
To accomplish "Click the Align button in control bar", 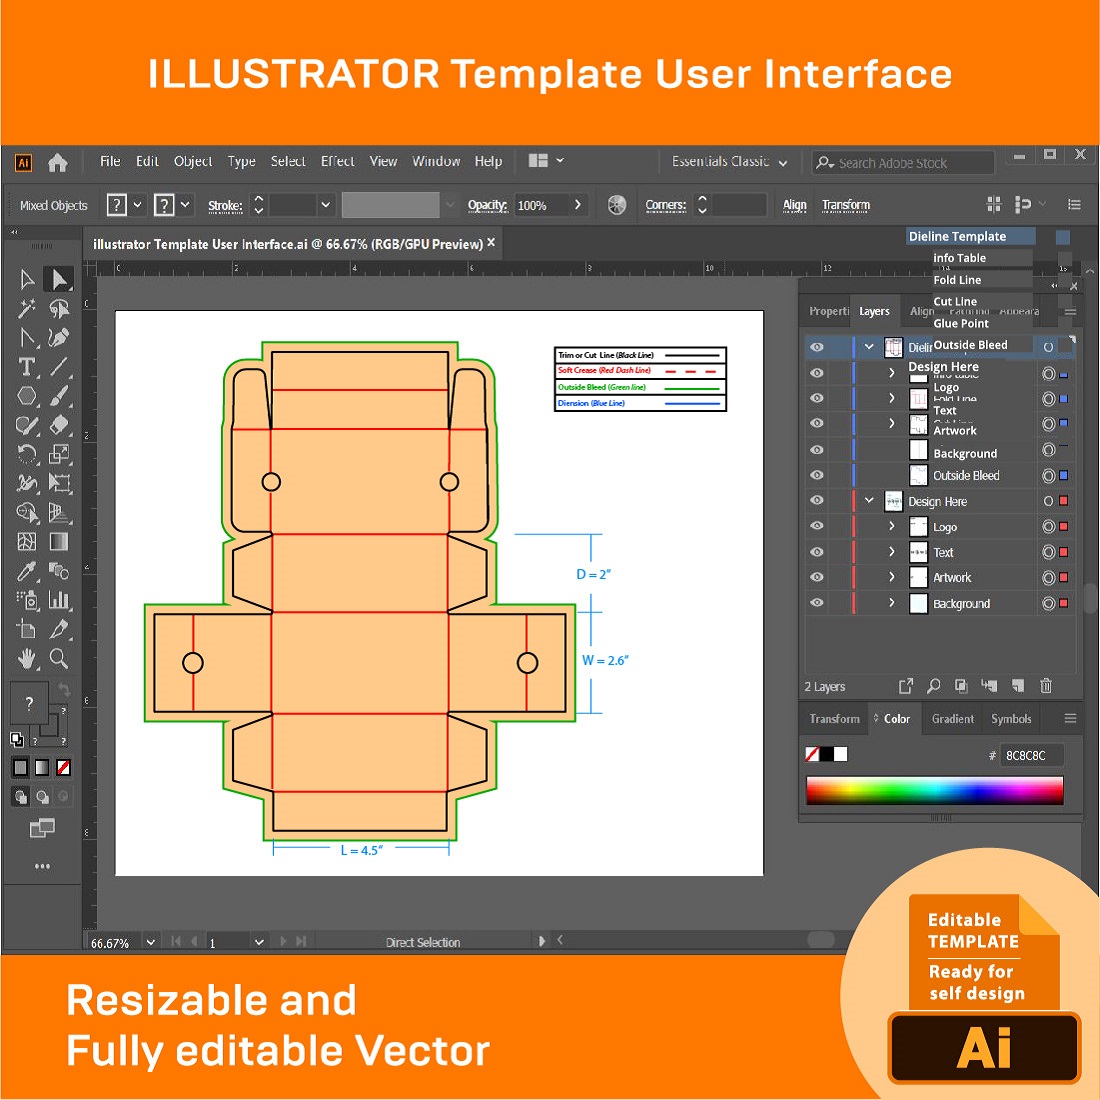I will (x=794, y=205).
